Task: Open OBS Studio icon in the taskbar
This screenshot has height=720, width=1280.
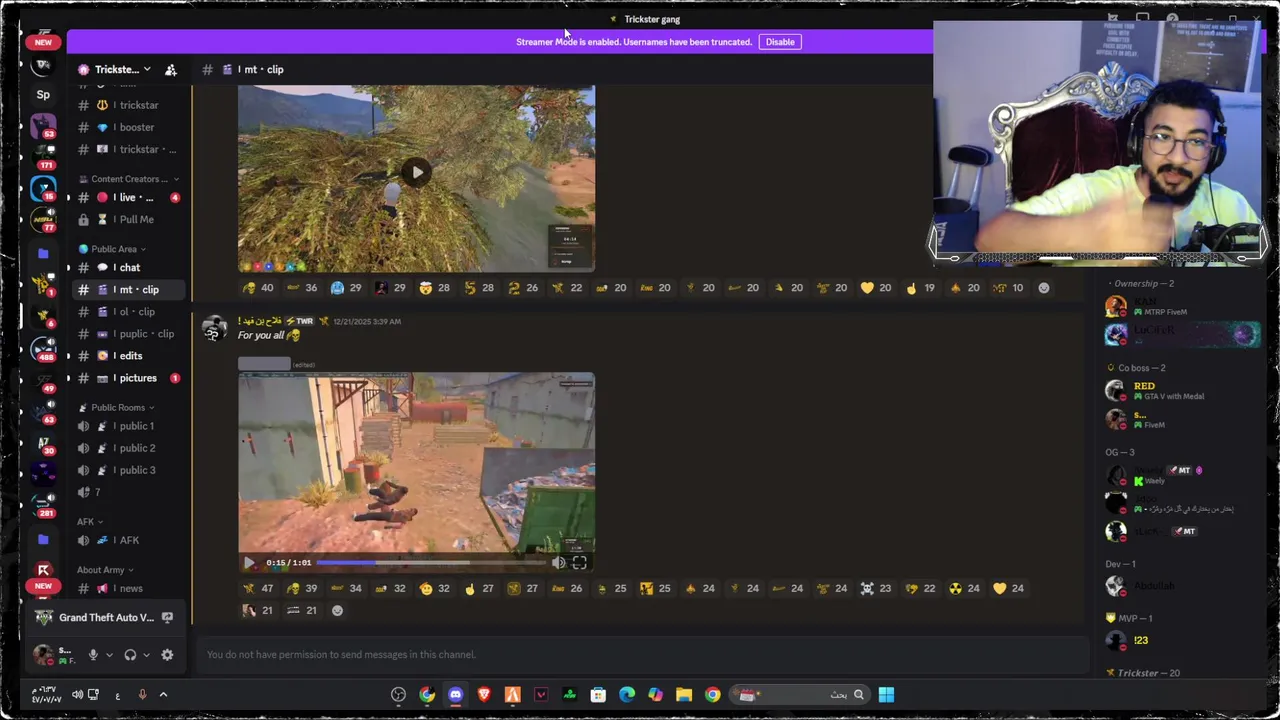Action: (x=399, y=695)
